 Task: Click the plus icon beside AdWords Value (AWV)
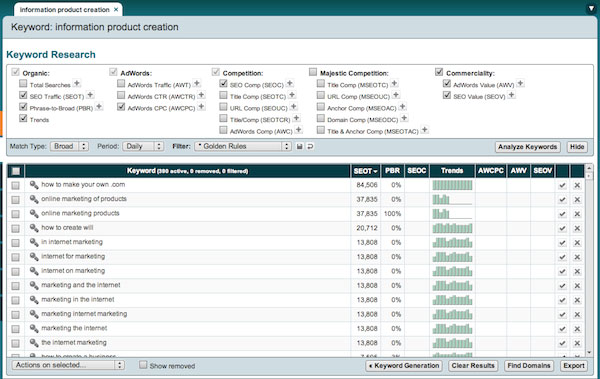520,83
